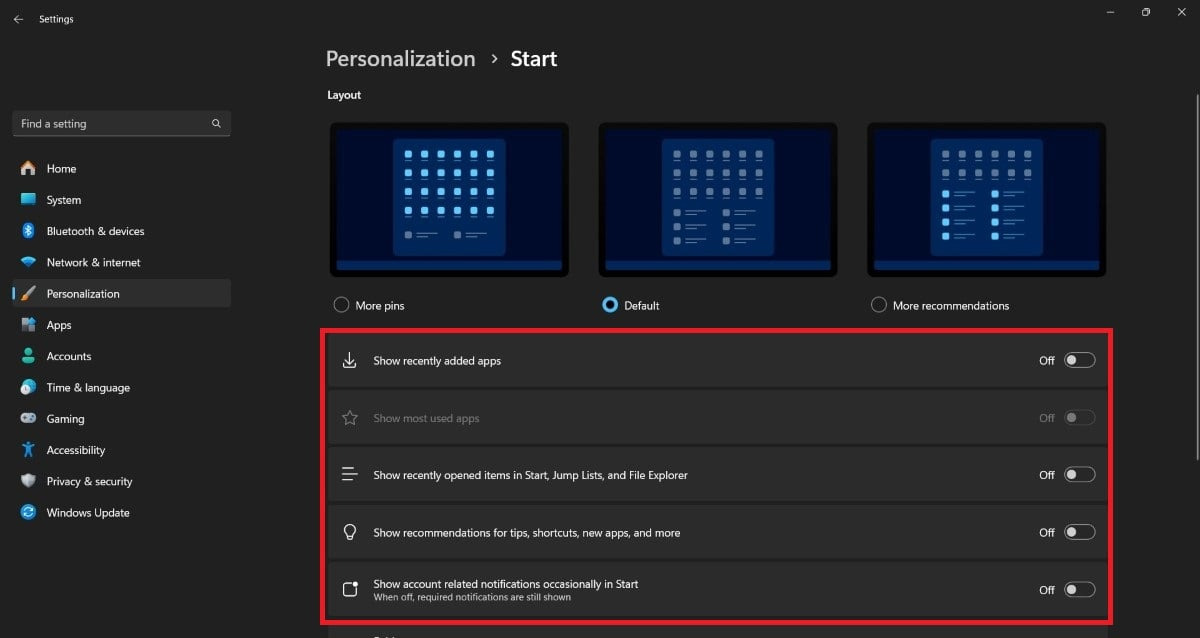Open Privacy & security label
The image size is (1200, 638).
pos(89,481)
